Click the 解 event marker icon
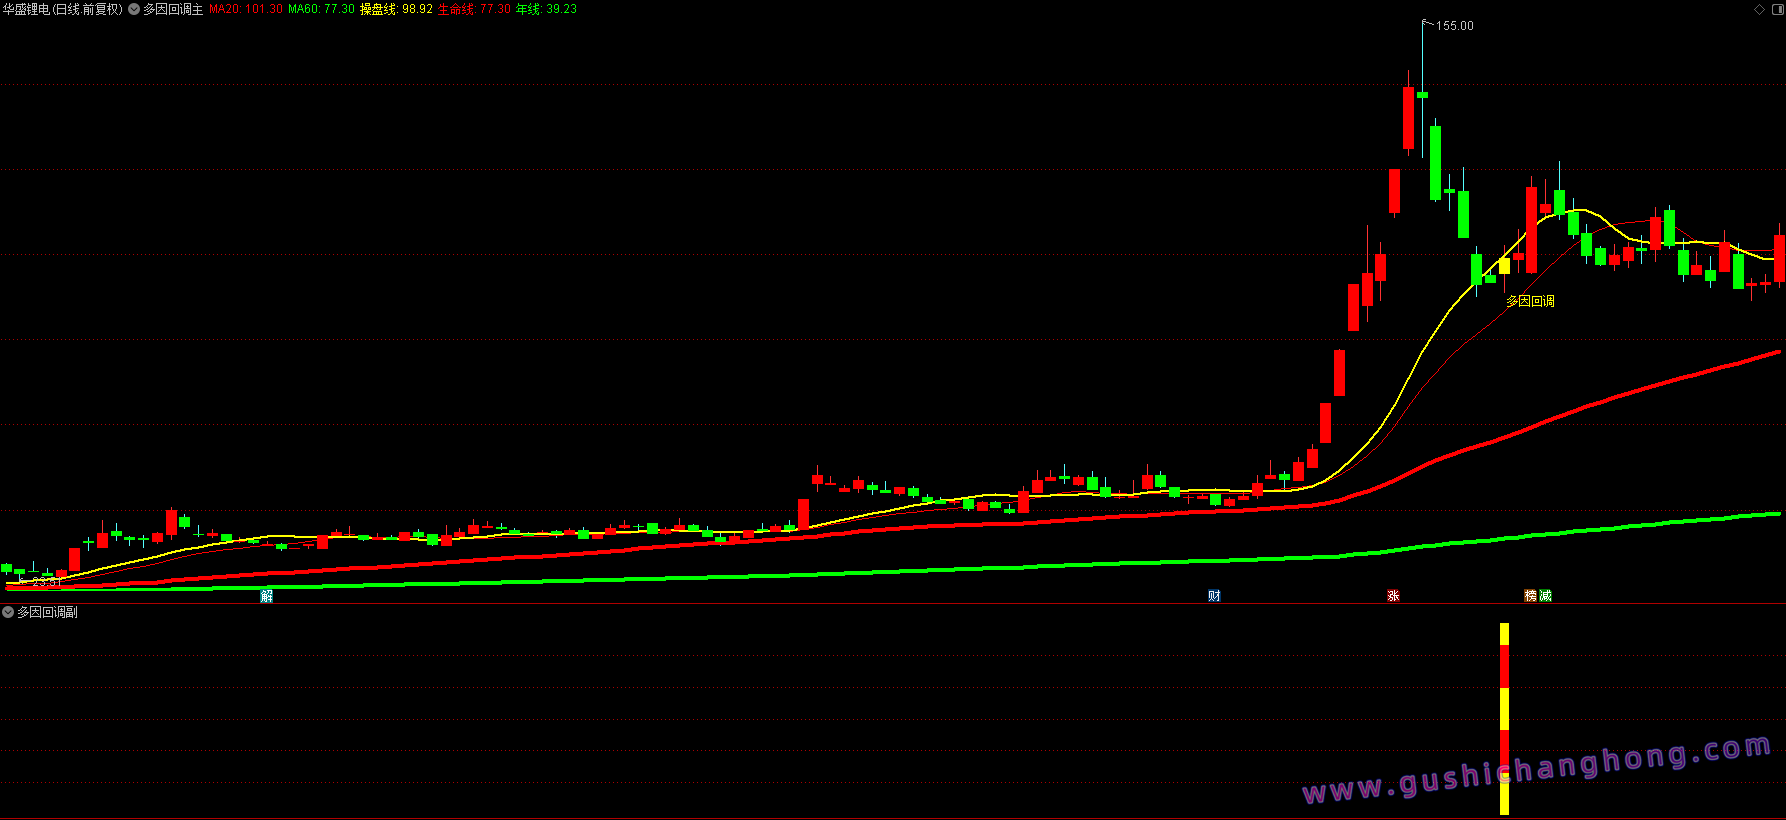1786x820 pixels. click(x=266, y=596)
